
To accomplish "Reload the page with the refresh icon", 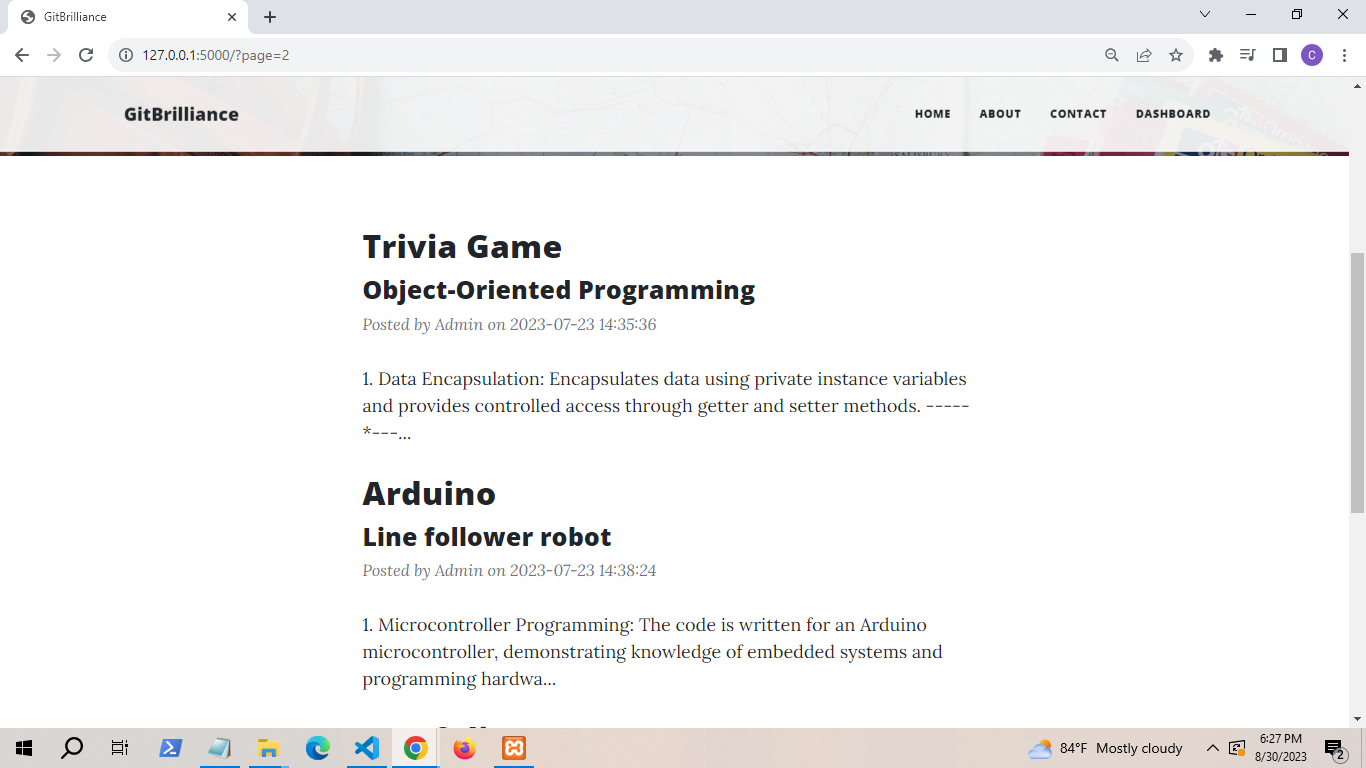I will (86, 55).
